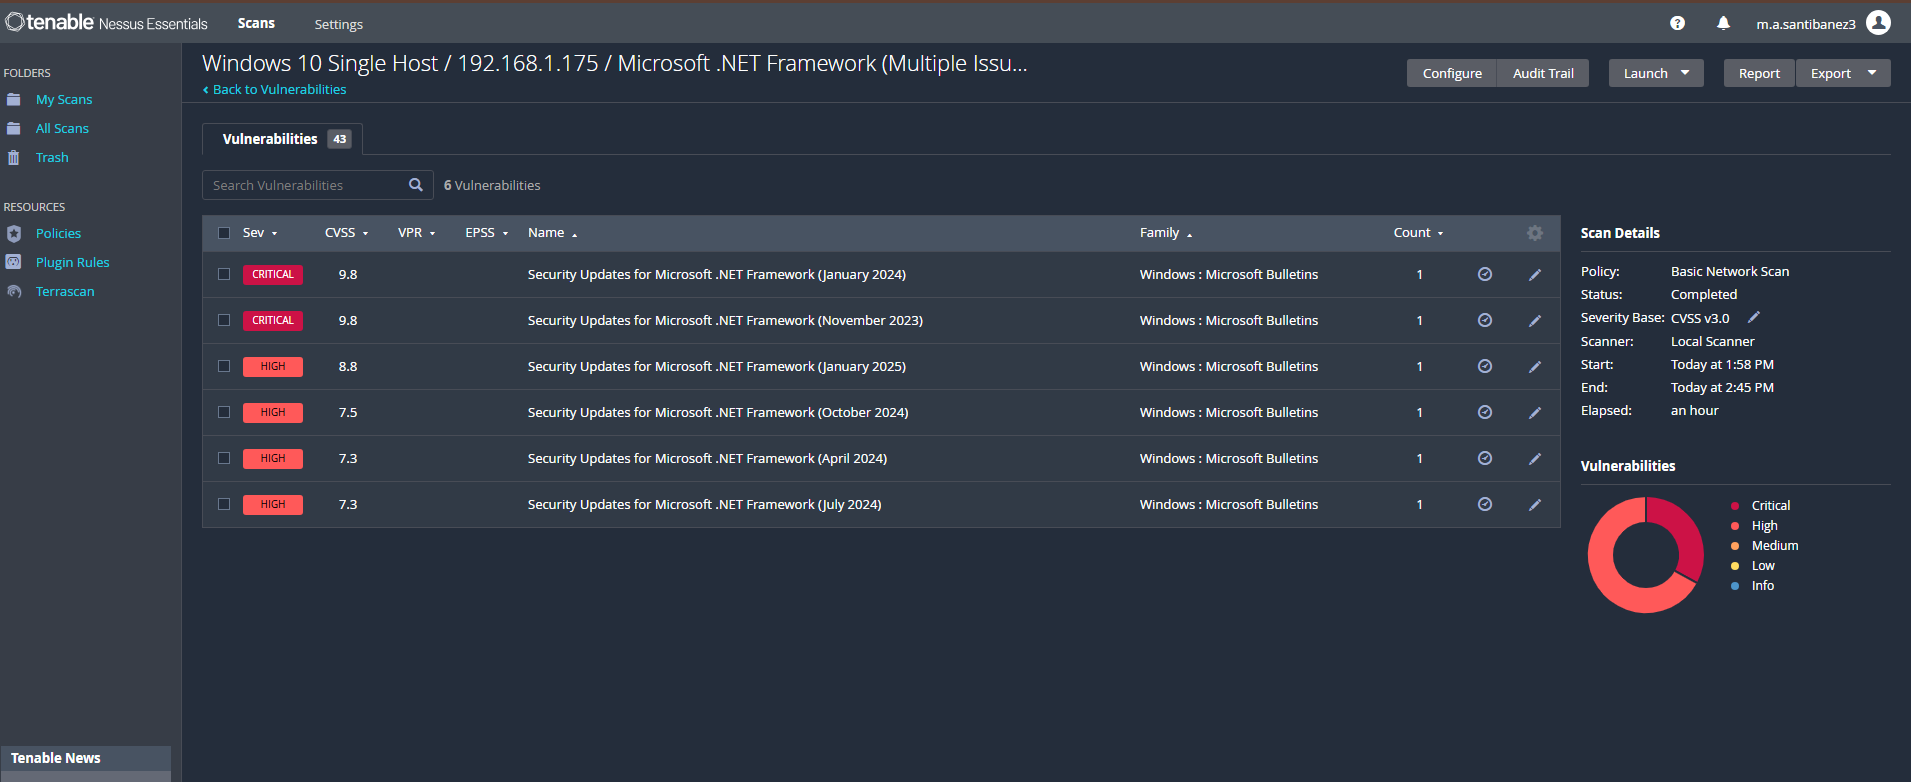Click the Critical legend color dot
The image size is (1911, 782).
coord(1735,506)
